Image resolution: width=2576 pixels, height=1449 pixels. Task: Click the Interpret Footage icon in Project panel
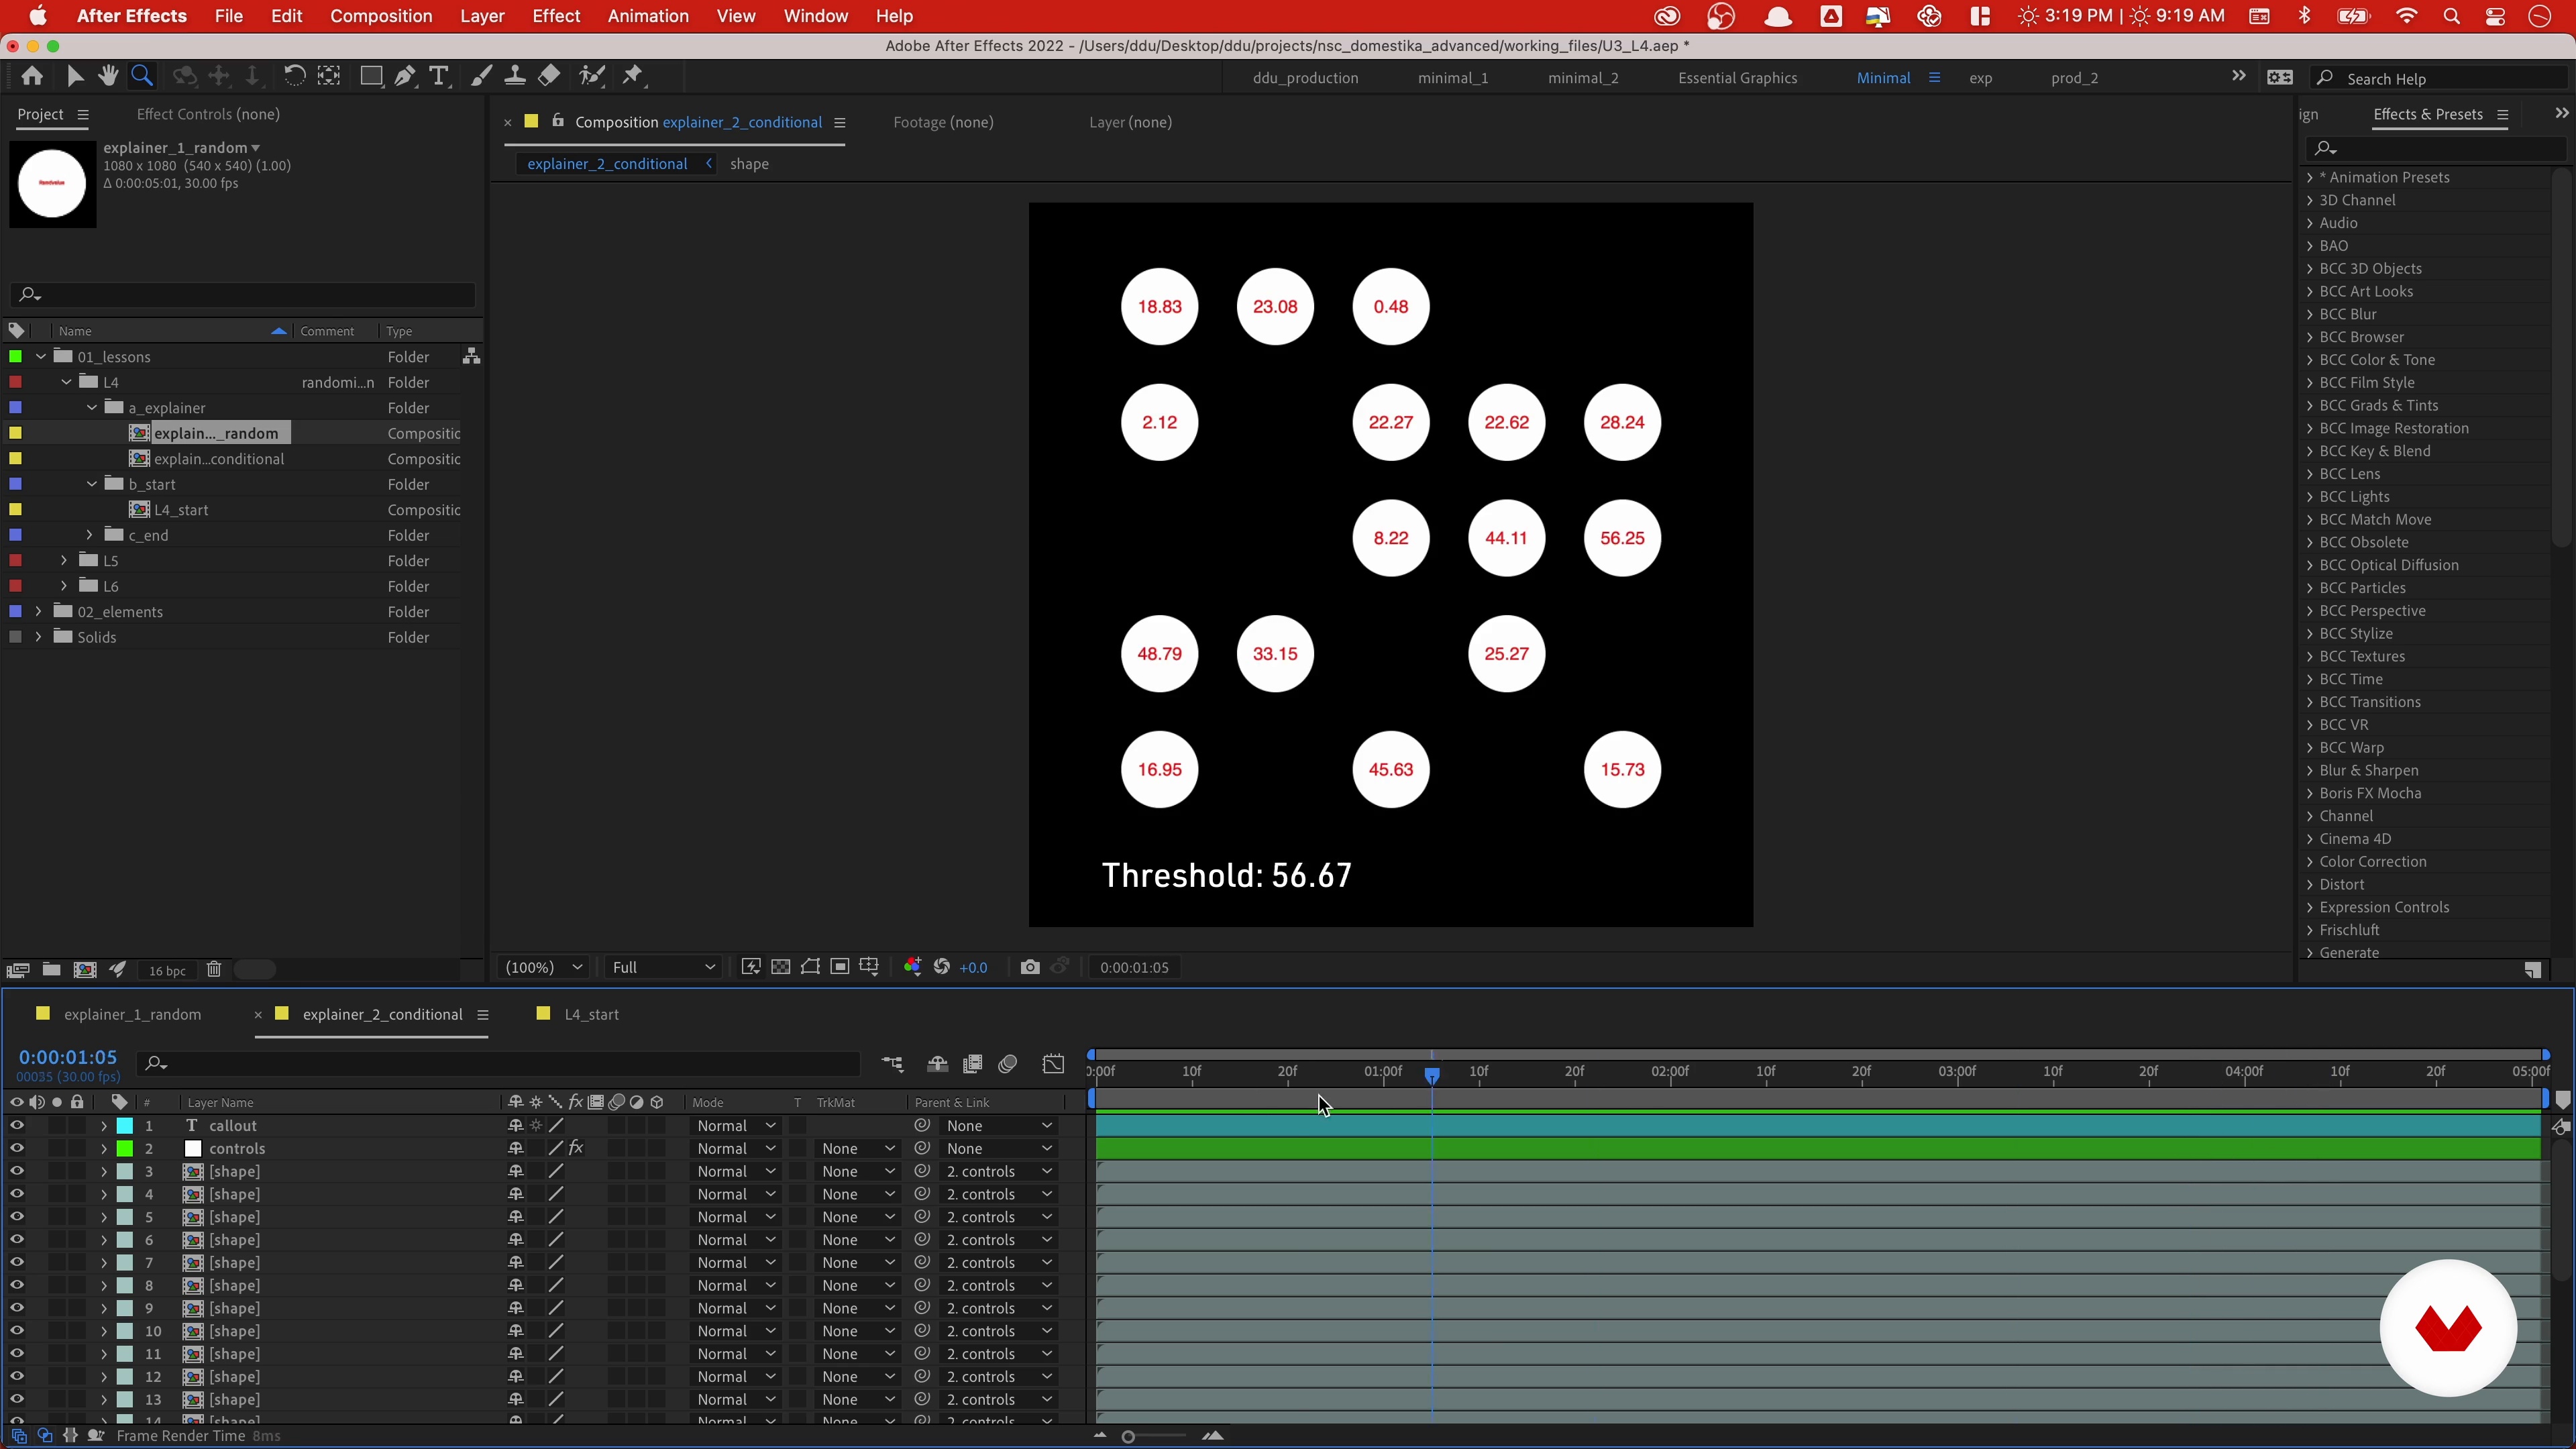[x=18, y=970]
